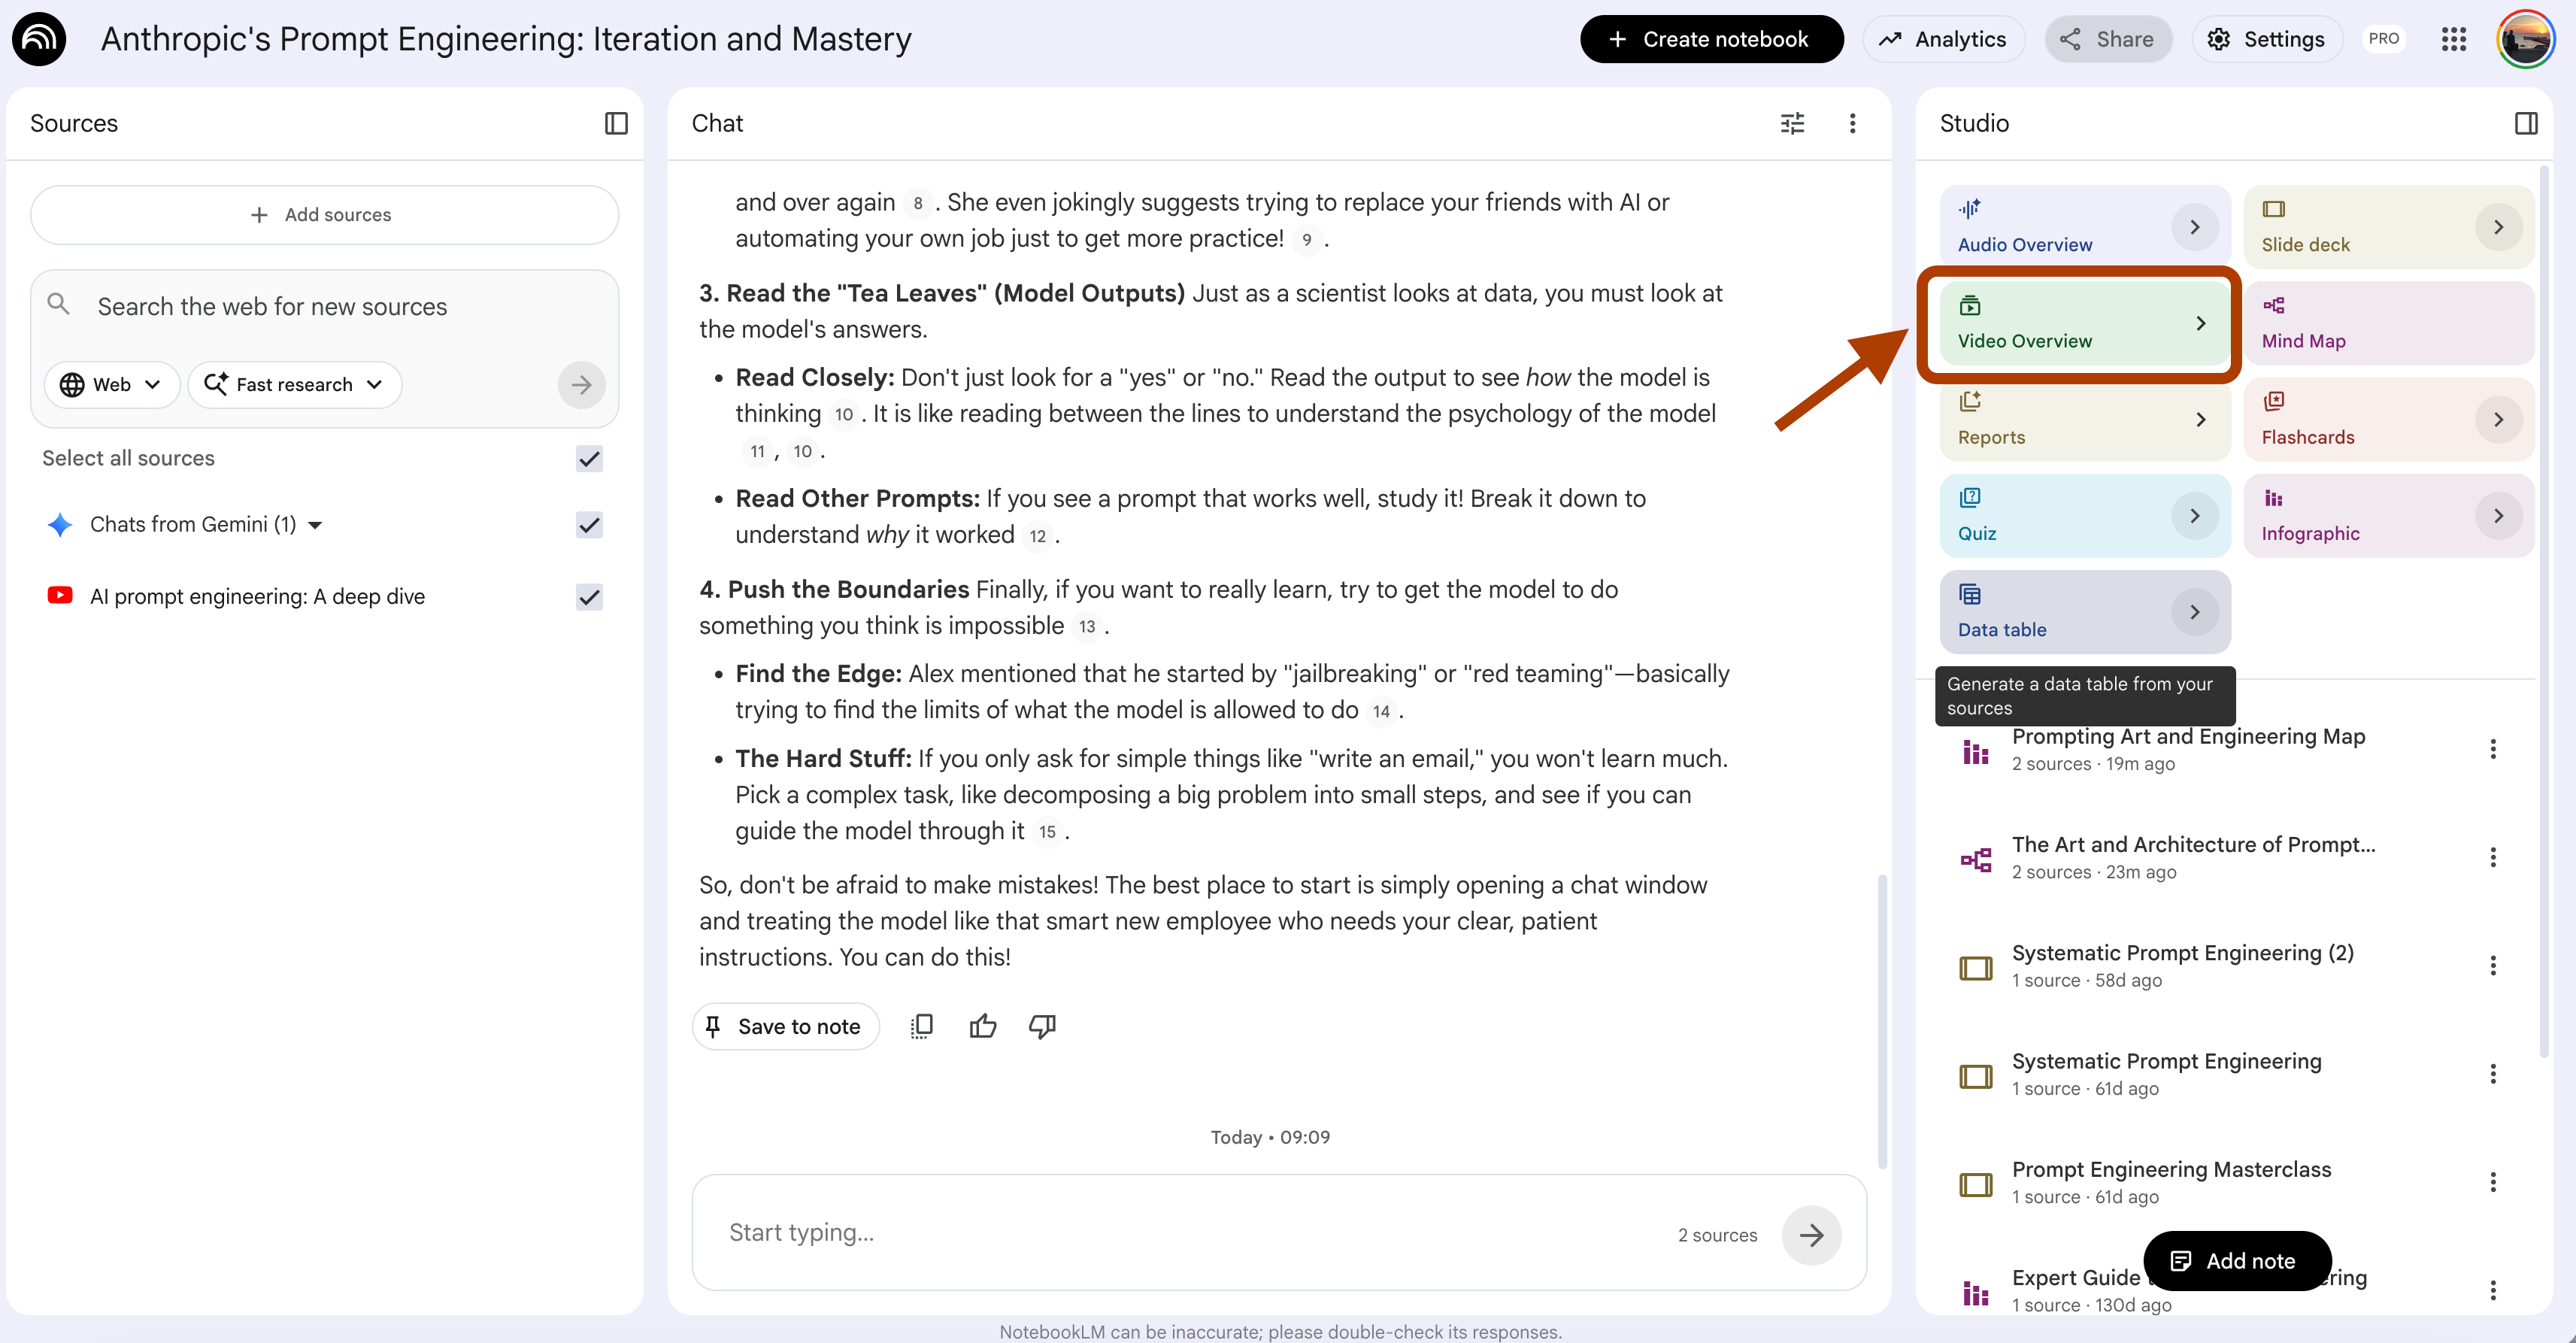Open chat three-dot options menu
Screen dimensions: 2576x1343
pyautogui.click(x=1852, y=123)
